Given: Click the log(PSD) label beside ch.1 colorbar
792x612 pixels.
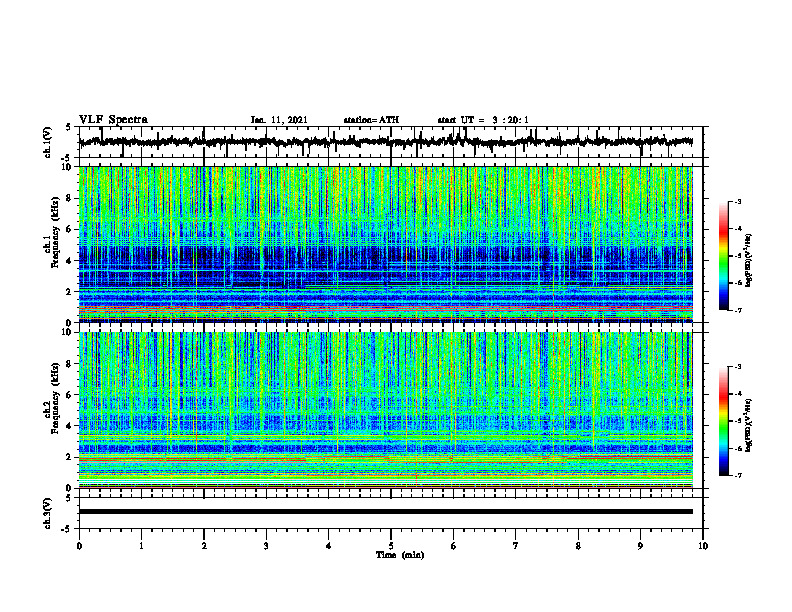Looking at the screenshot, I should (x=749, y=261).
